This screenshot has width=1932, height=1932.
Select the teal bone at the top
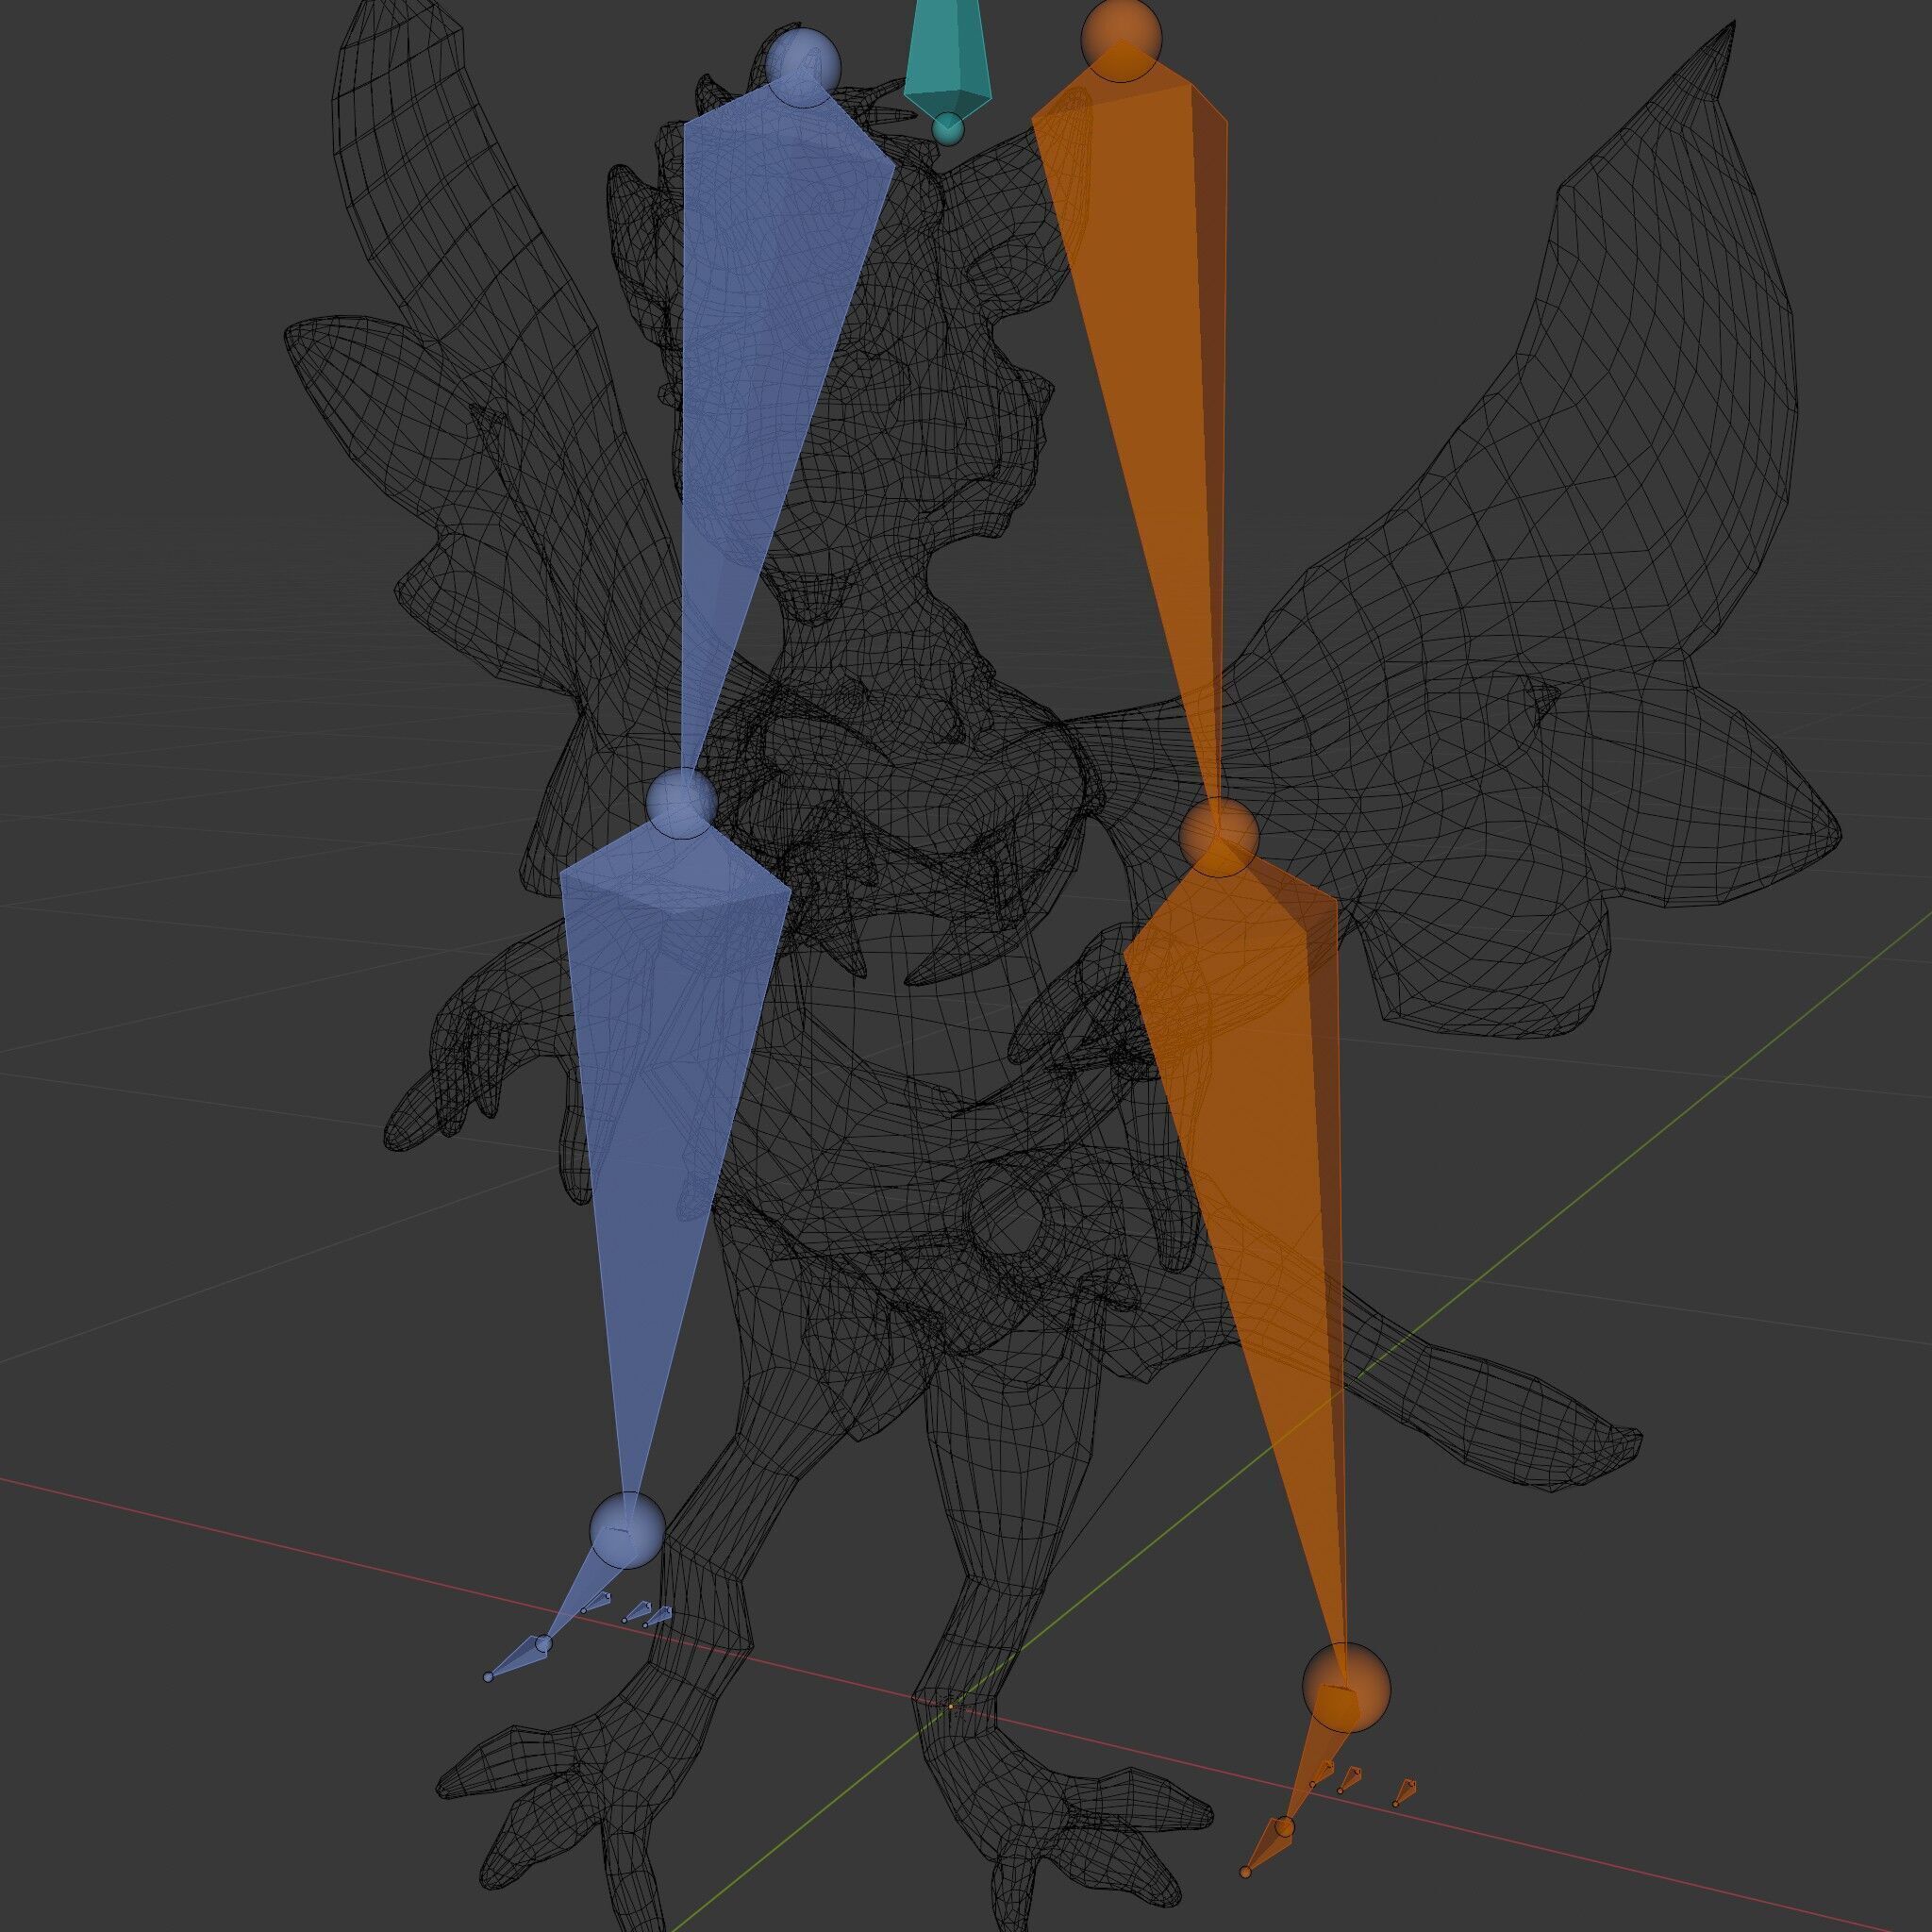pyautogui.click(x=948, y=60)
